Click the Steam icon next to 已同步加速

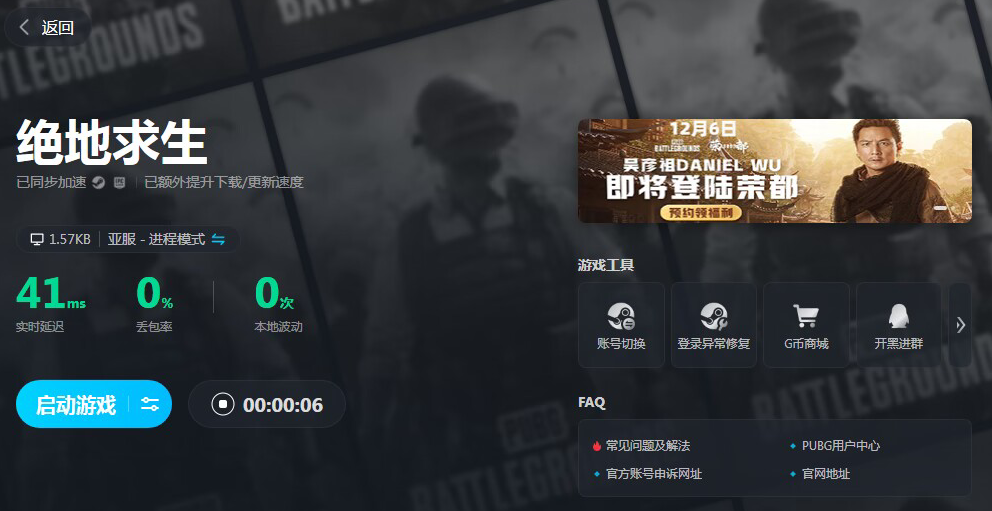98,183
